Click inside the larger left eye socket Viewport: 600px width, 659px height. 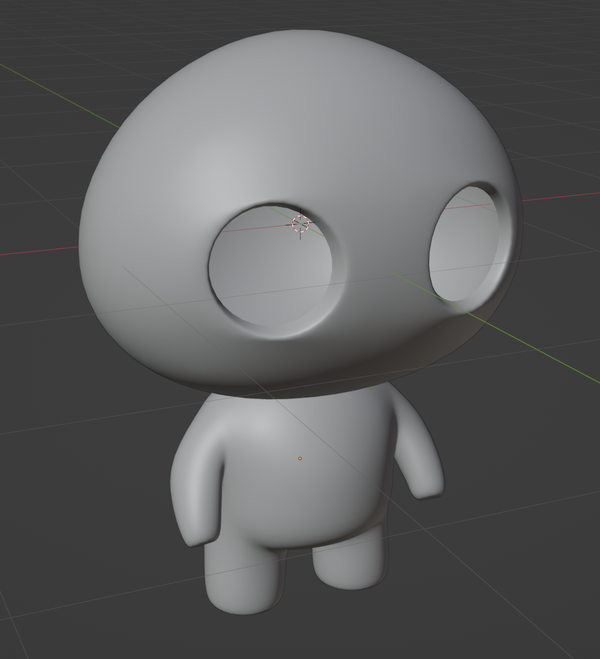tap(270, 268)
